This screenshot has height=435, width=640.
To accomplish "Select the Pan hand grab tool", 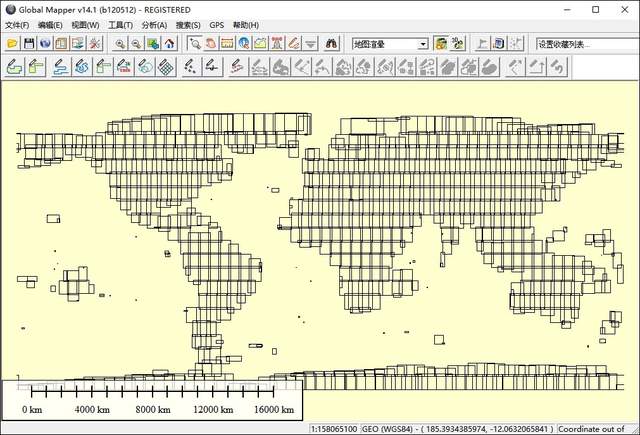I will pos(211,44).
